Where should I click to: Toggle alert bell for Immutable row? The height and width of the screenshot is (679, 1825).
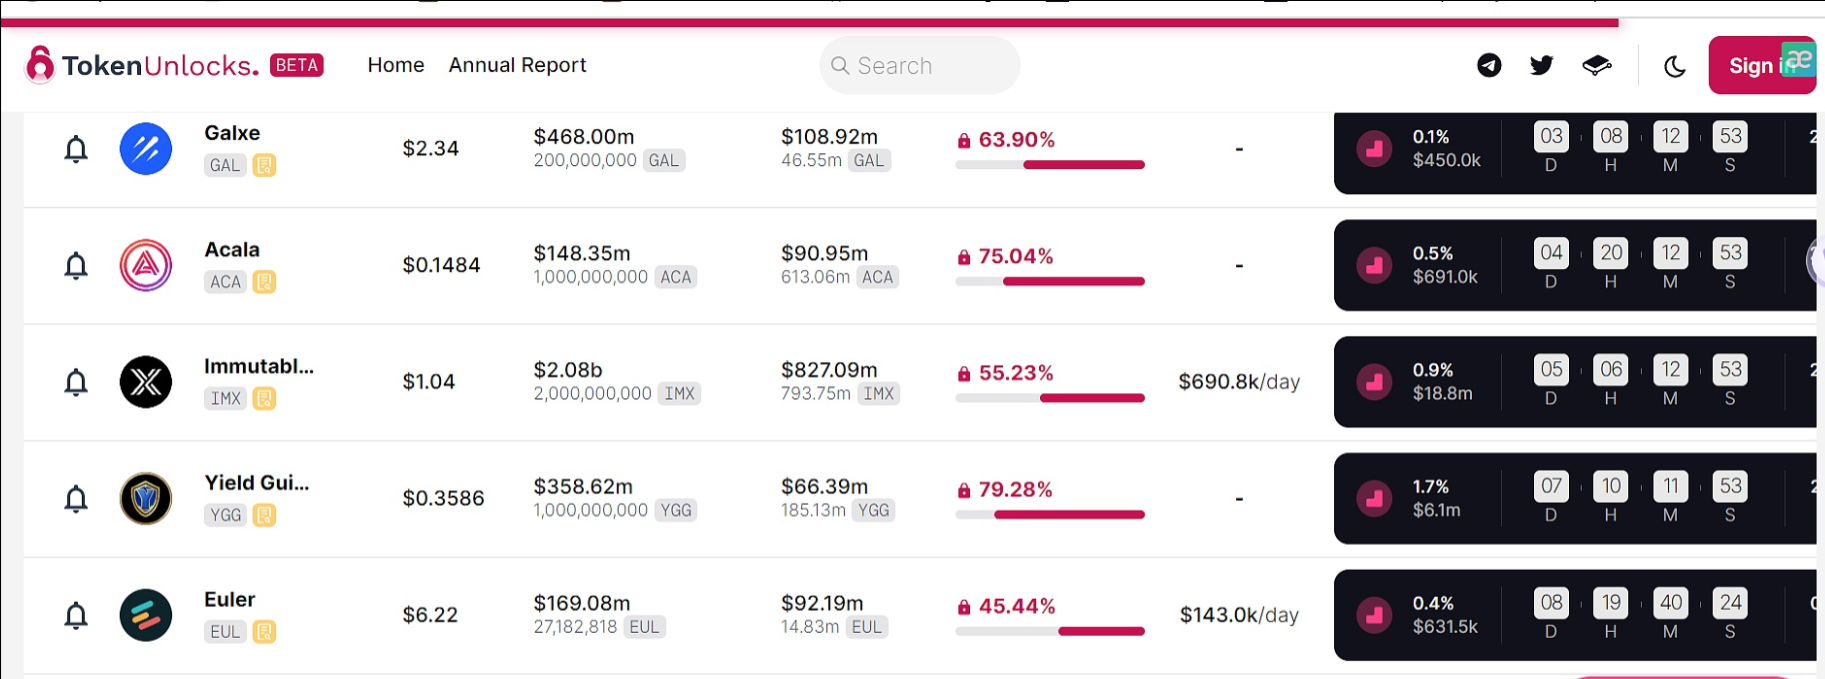click(x=76, y=382)
